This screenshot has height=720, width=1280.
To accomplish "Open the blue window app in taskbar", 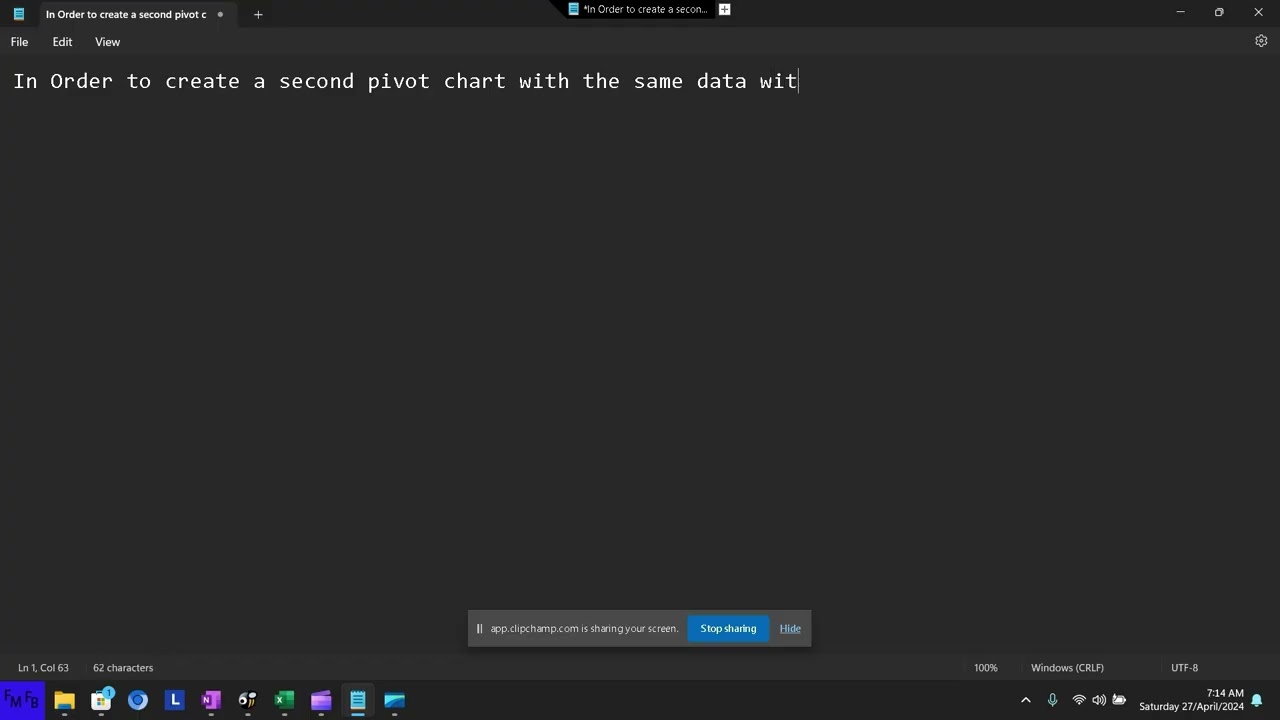I will pyautogui.click(x=395, y=700).
